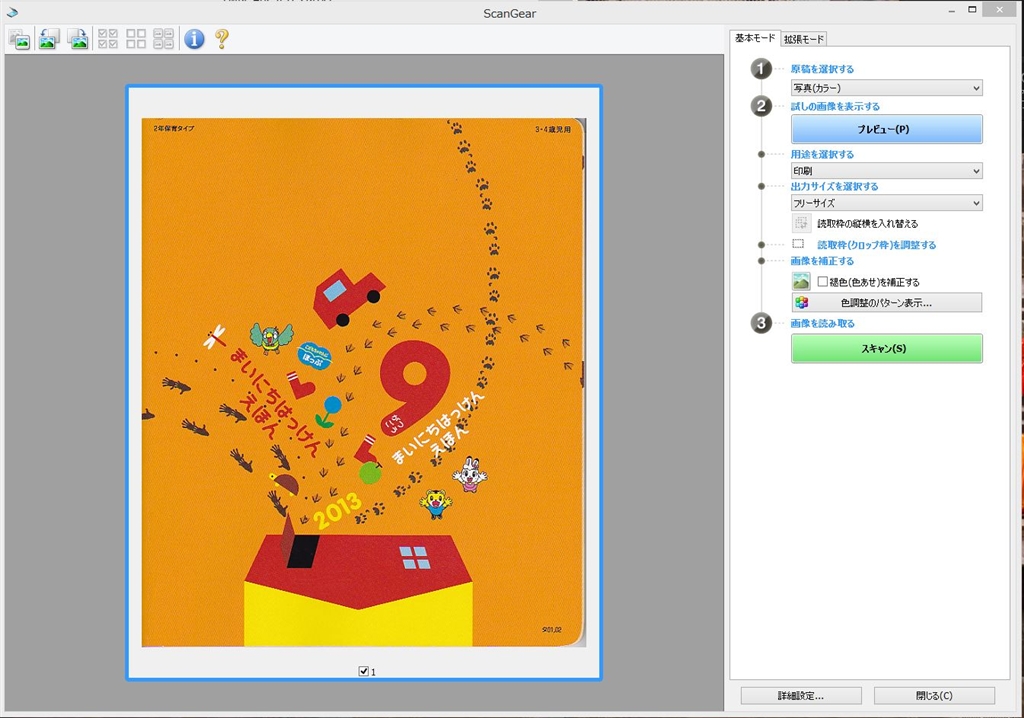Minimize the ScanGear window
The width and height of the screenshot is (1024, 718).
pos(952,10)
